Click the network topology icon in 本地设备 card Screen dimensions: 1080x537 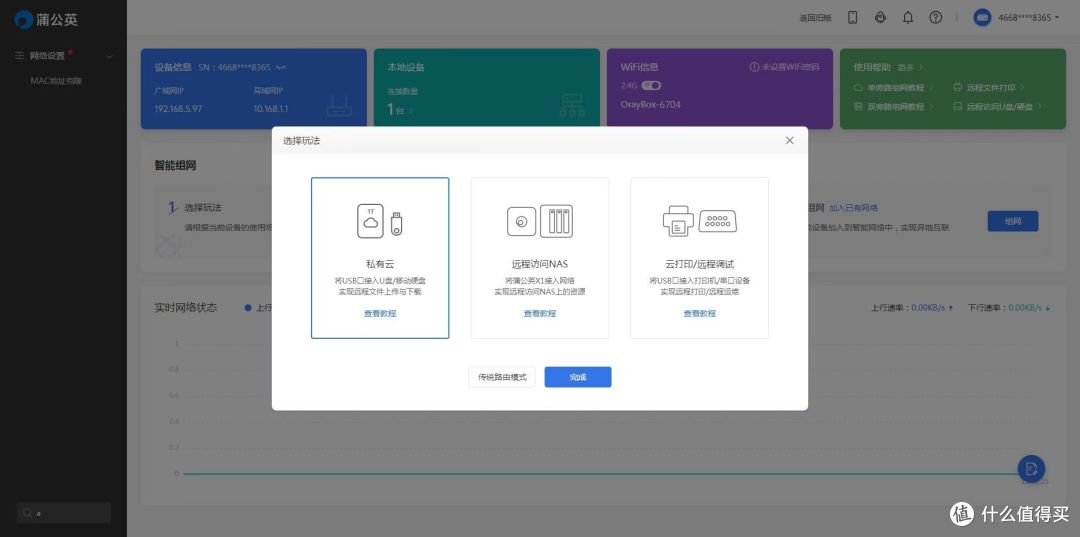(x=572, y=105)
